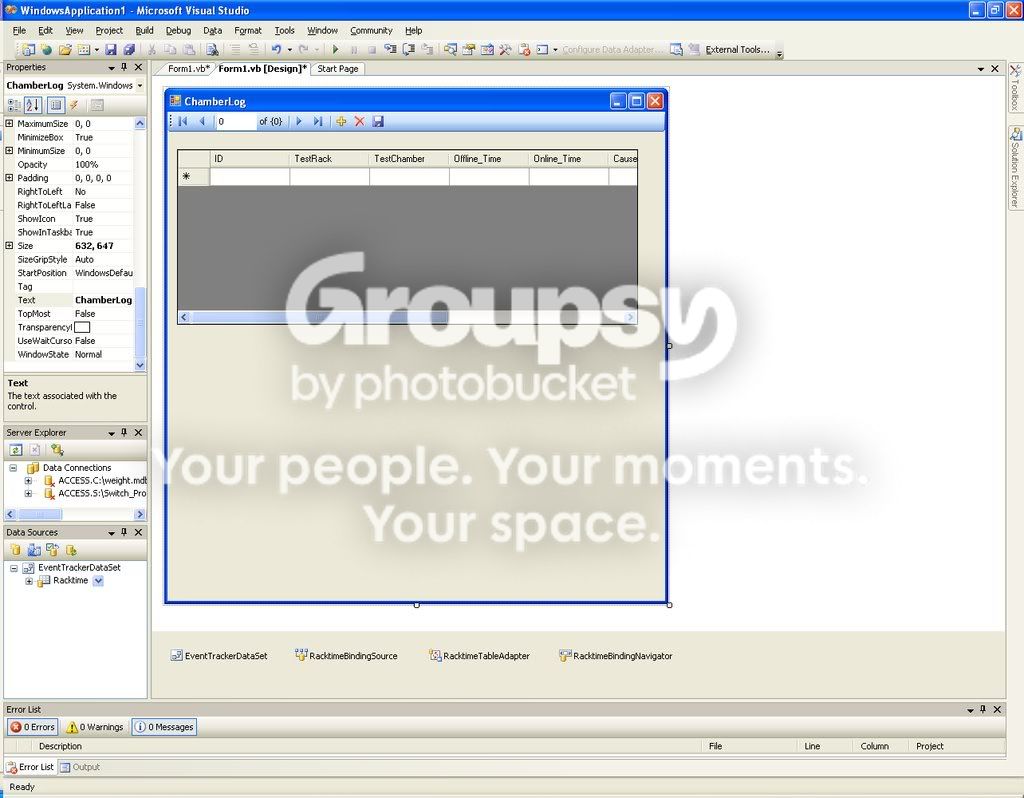Click the Undo toolbar icon
This screenshot has height=798, width=1024.
tap(276, 50)
